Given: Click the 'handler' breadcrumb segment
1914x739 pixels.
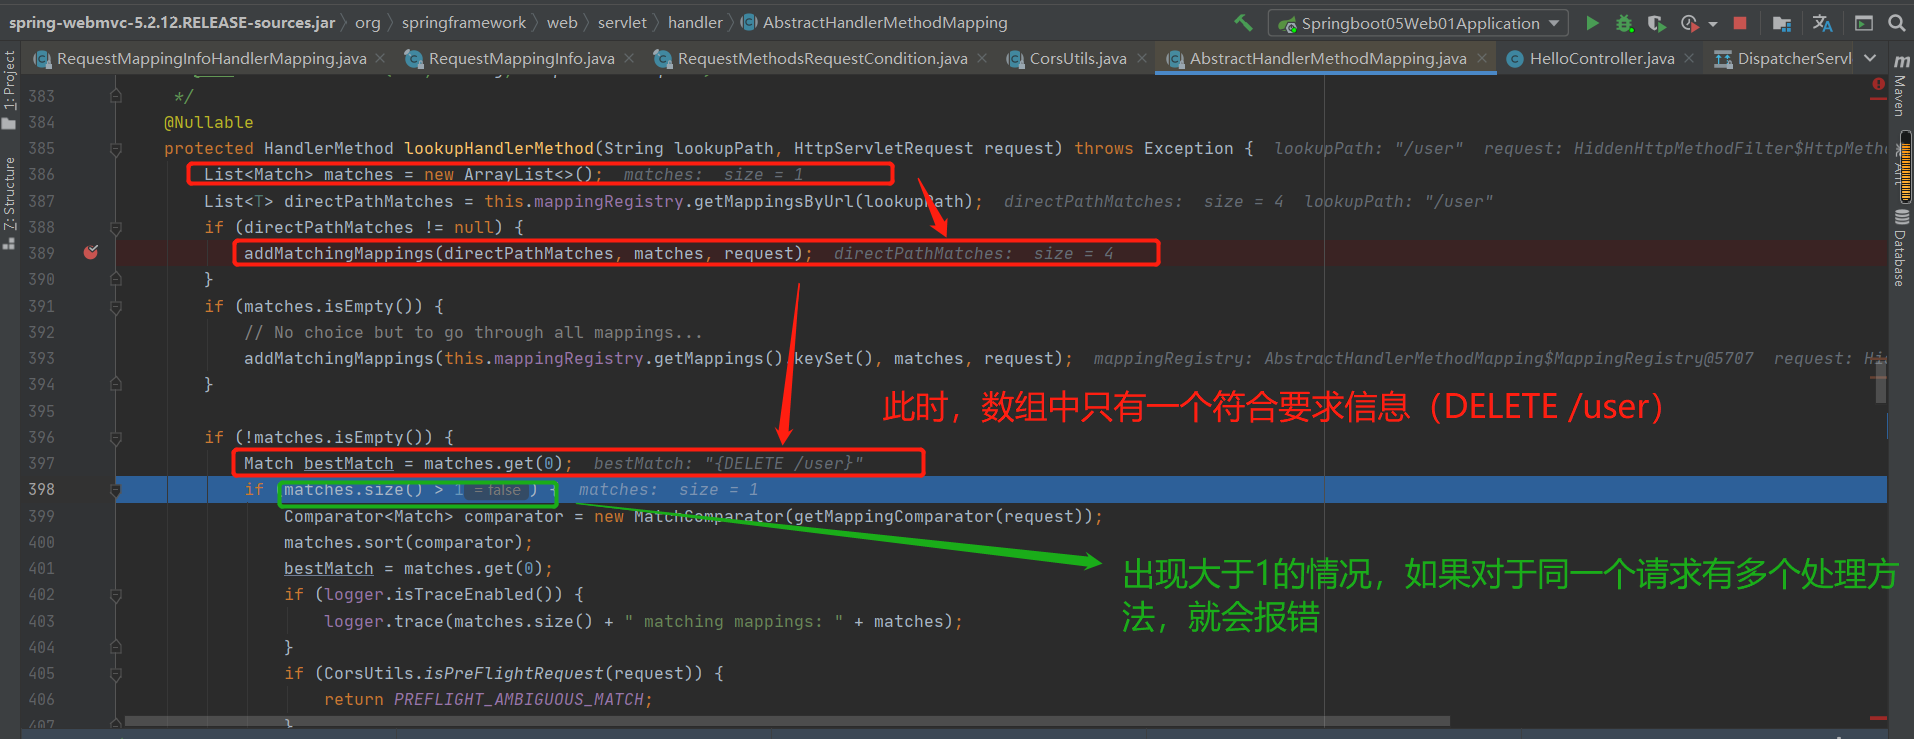Looking at the screenshot, I should point(695,22).
